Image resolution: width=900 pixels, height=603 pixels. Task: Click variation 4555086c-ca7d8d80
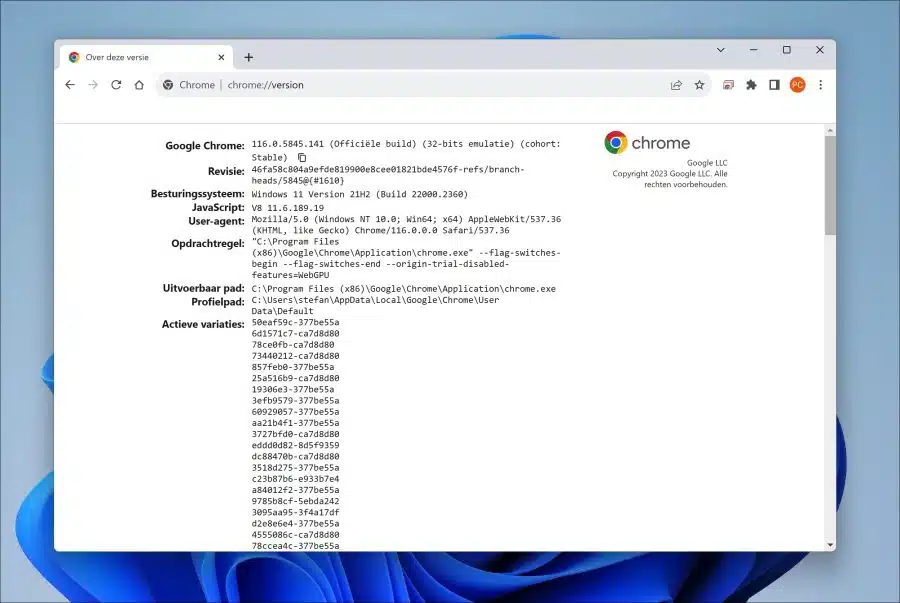(x=296, y=535)
